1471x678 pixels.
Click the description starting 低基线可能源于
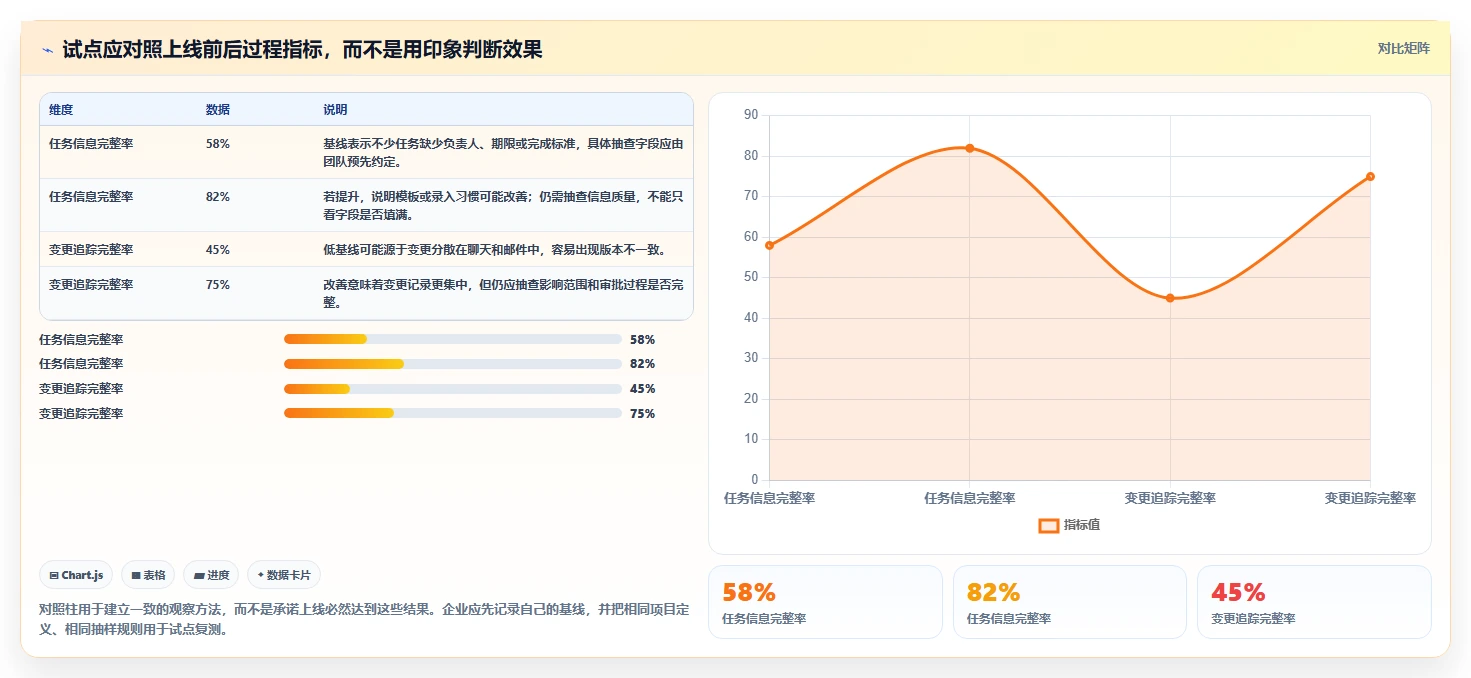[494, 250]
